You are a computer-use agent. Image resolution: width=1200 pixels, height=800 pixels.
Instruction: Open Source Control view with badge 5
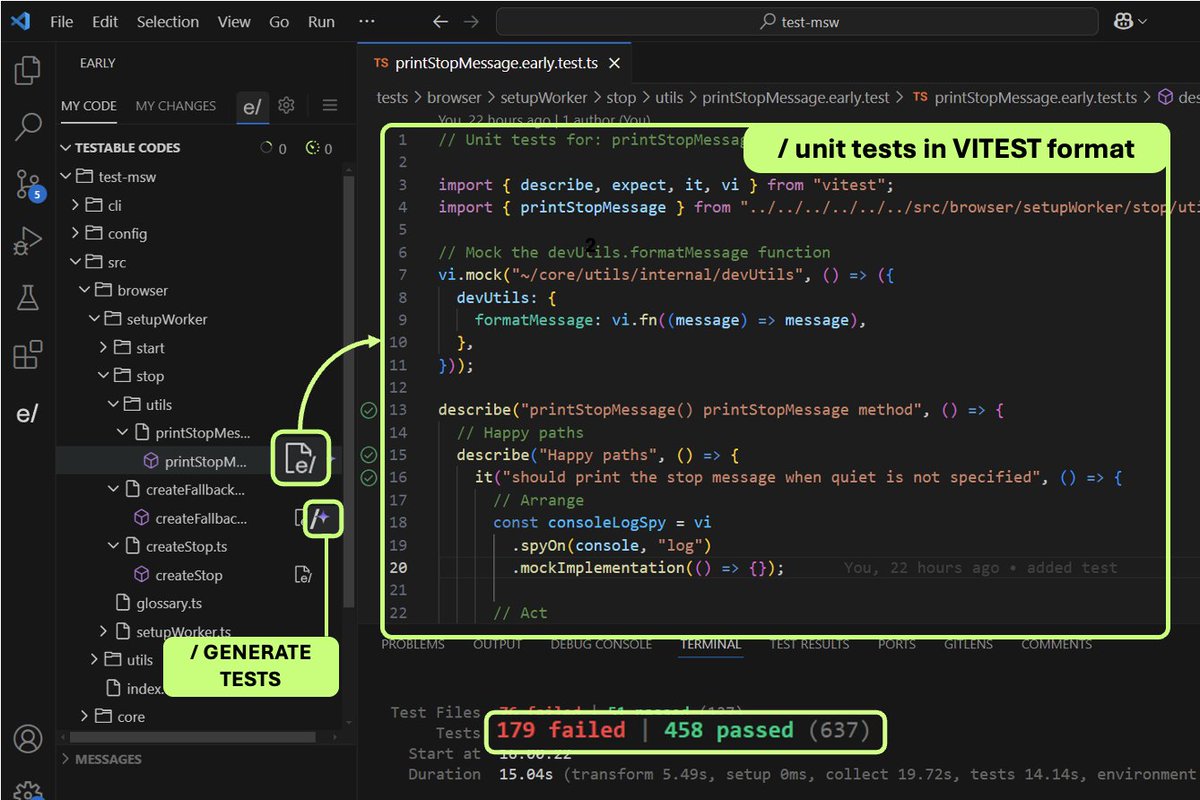coord(29,184)
